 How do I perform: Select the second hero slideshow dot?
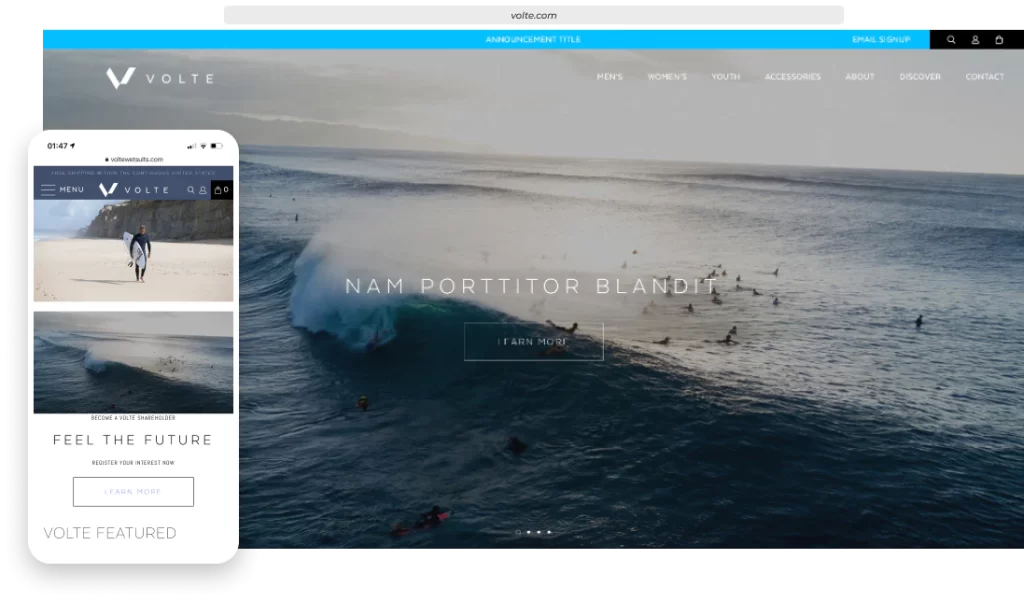[528, 532]
